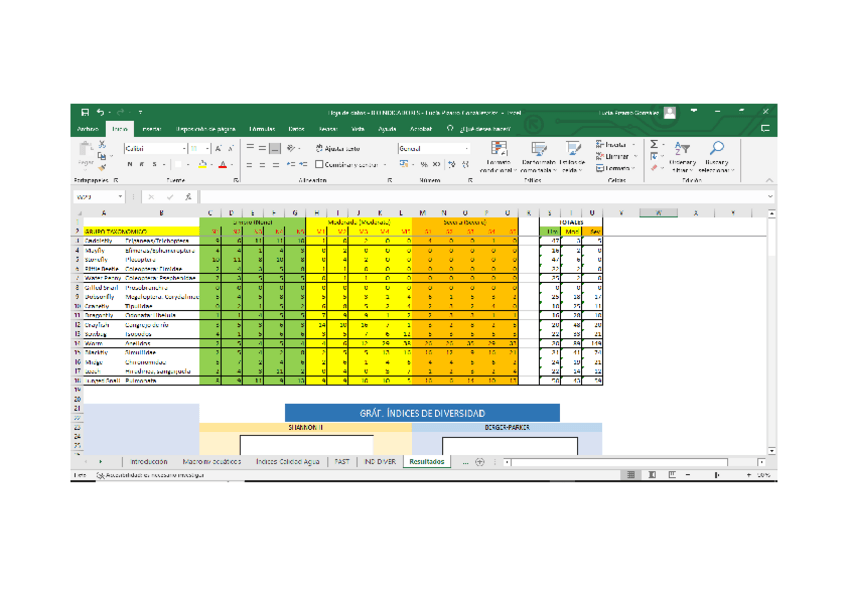The height and width of the screenshot is (599, 848).
Task: Open the Introducción sheet tab
Action: tap(149, 462)
